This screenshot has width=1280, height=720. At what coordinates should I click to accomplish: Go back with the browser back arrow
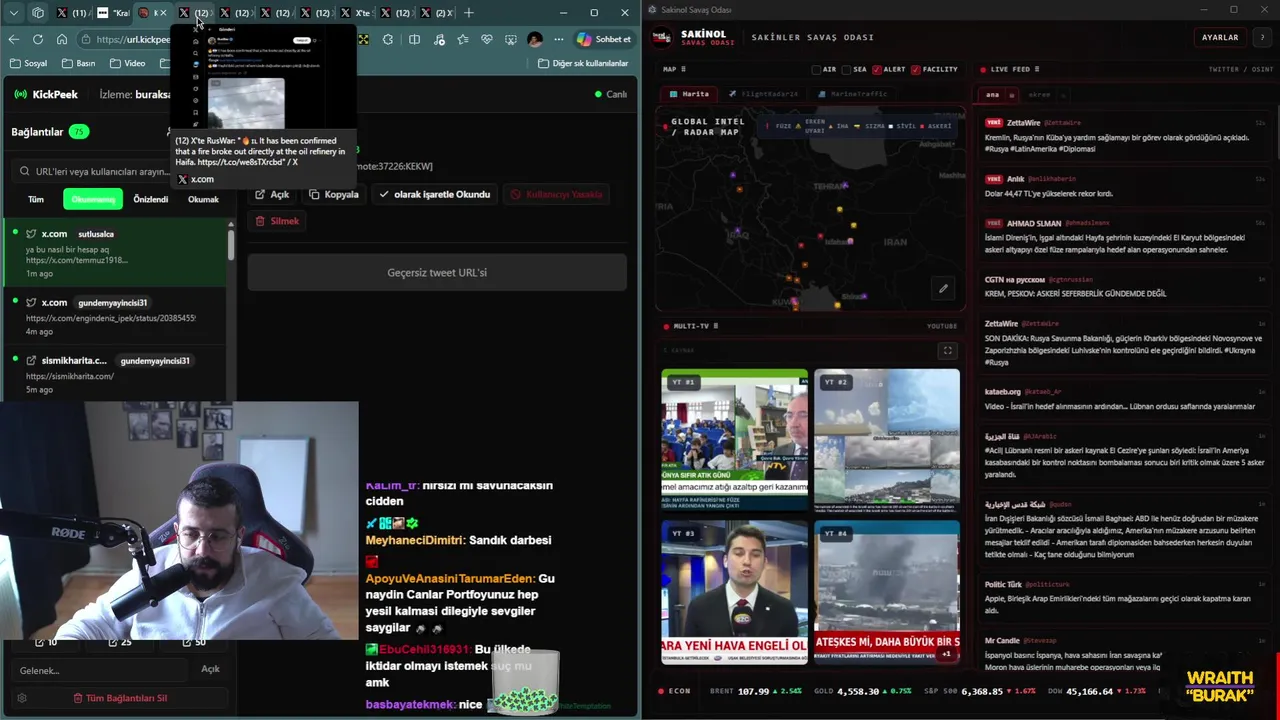pyautogui.click(x=13, y=39)
